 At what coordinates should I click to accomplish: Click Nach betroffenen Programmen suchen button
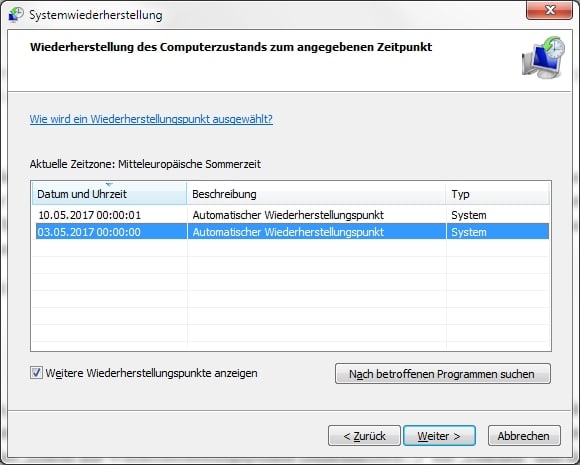(x=442, y=374)
